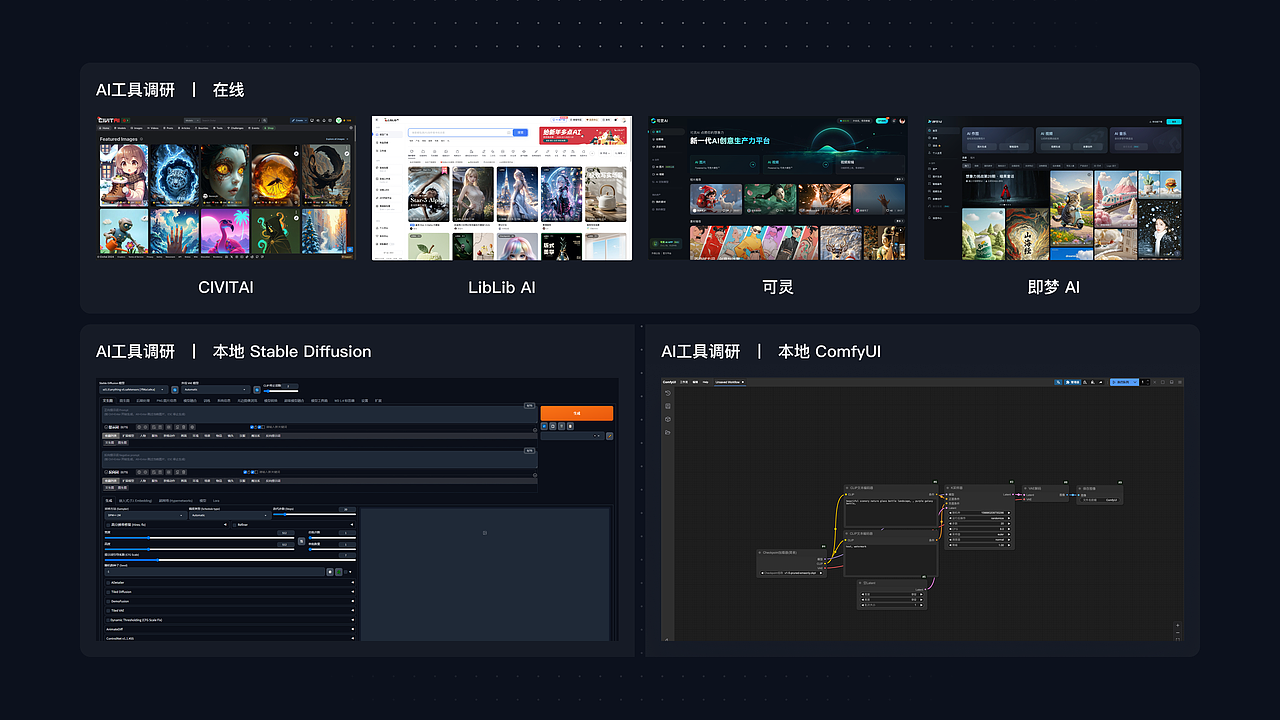Open the VAE model Automatic dropdown
1280x720 pixels.
coord(216,390)
